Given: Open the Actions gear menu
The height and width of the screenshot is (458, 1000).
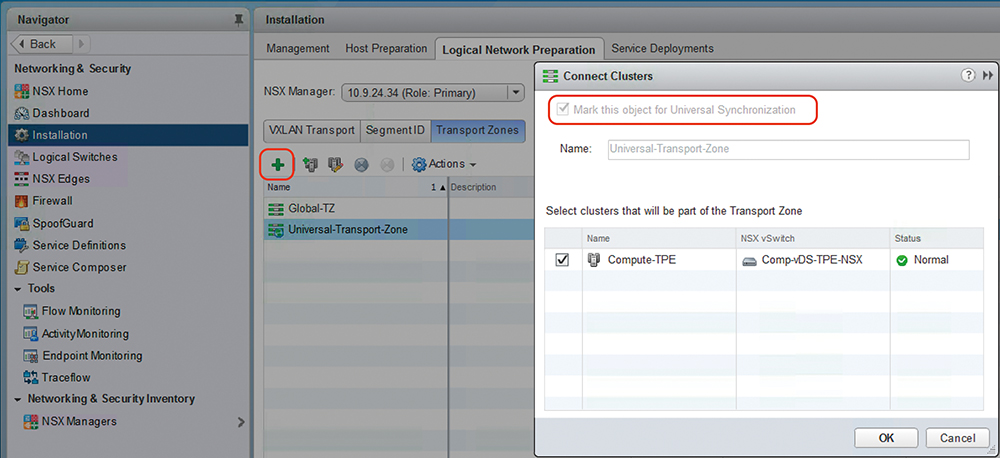Looking at the screenshot, I should click(445, 164).
